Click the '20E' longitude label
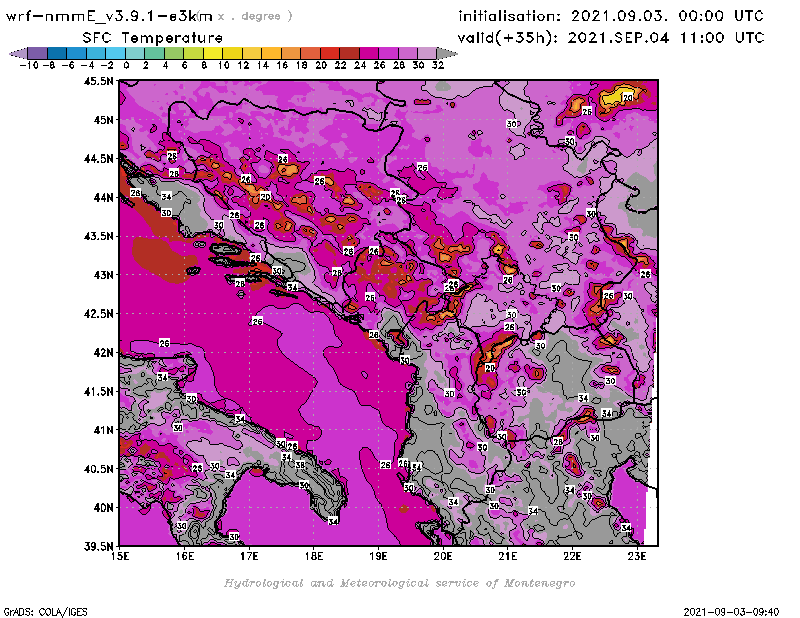Image resolution: width=800 pixels, height=618 pixels. click(x=443, y=556)
